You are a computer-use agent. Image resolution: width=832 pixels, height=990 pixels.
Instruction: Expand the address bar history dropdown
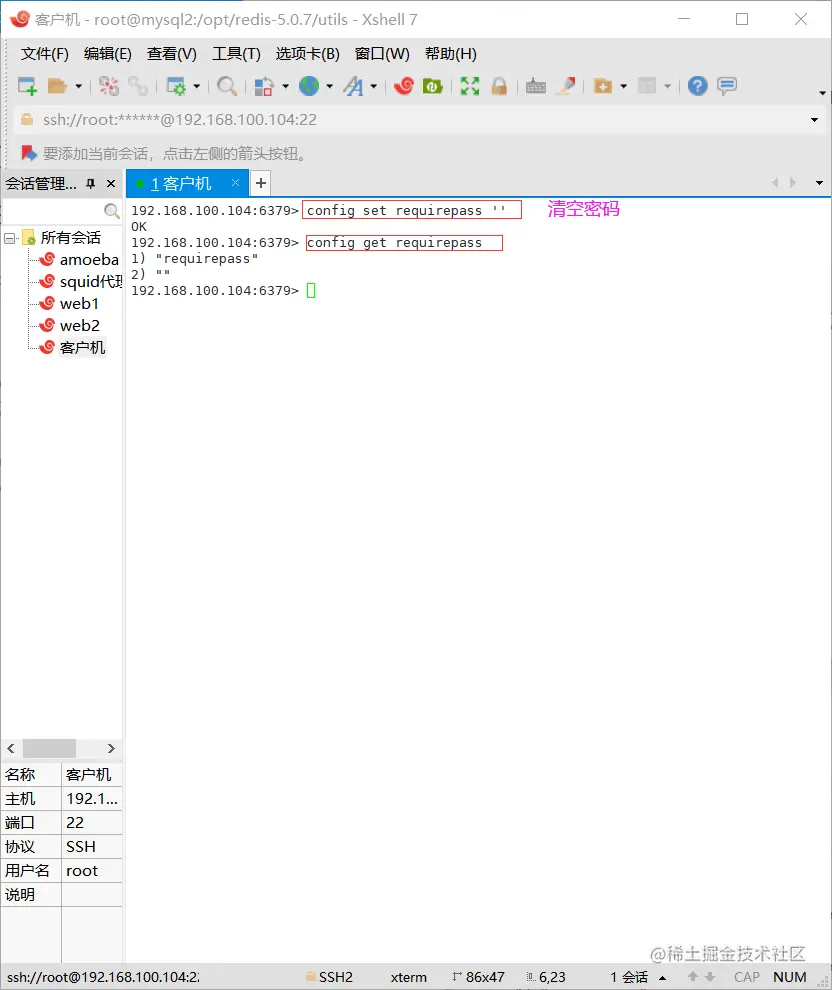(x=814, y=120)
